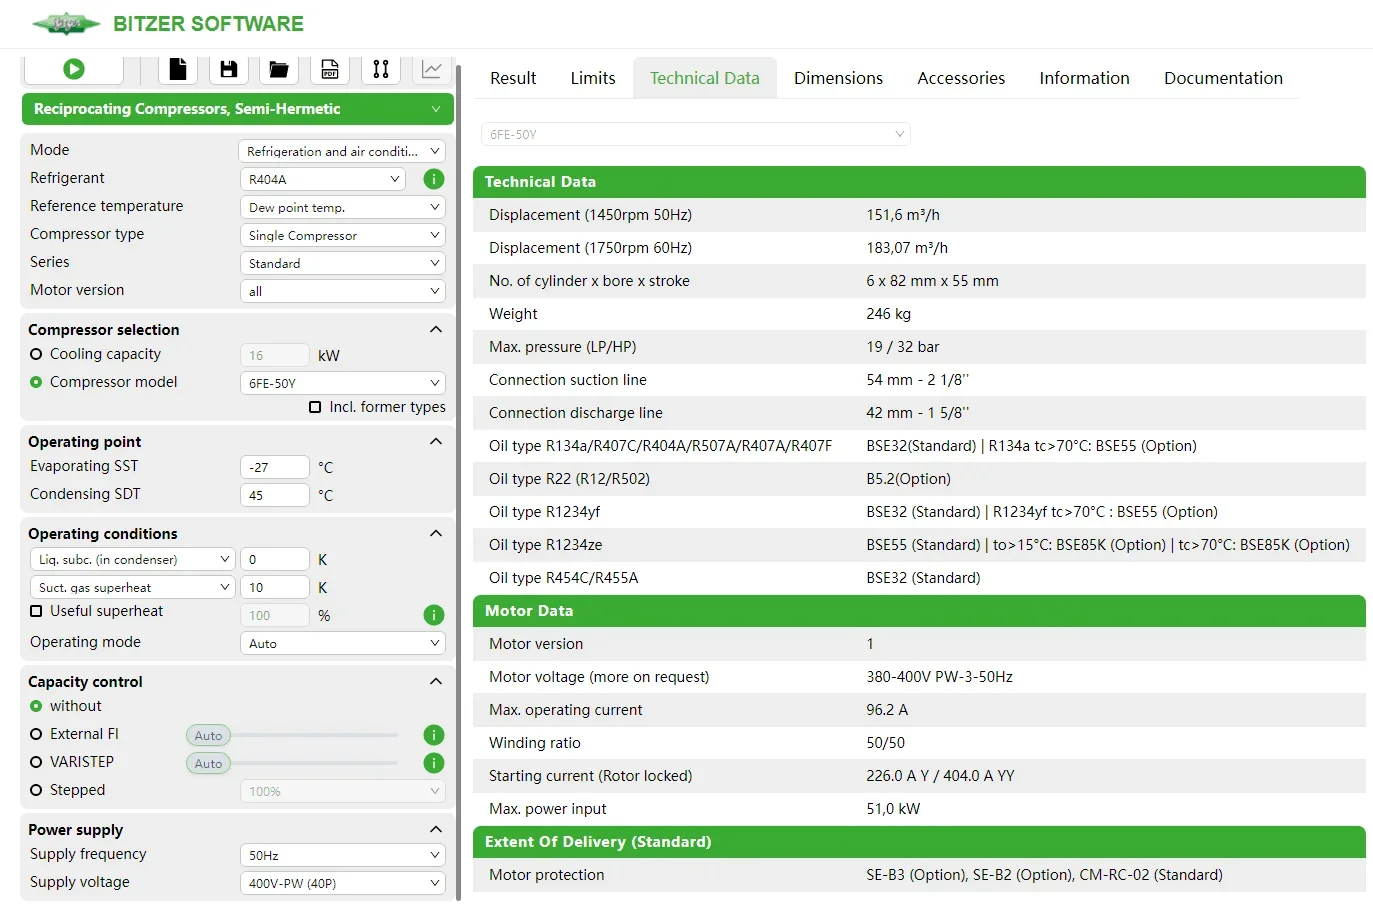Image resolution: width=1373 pixels, height=906 pixels.
Task: Click the info icon next to Refrigerant
Action: coord(433,179)
